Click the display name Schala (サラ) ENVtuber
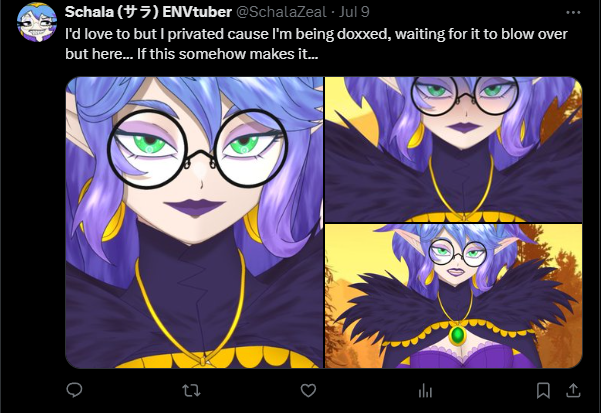Viewport: 601px width, 413px height. (x=148, y=12)
